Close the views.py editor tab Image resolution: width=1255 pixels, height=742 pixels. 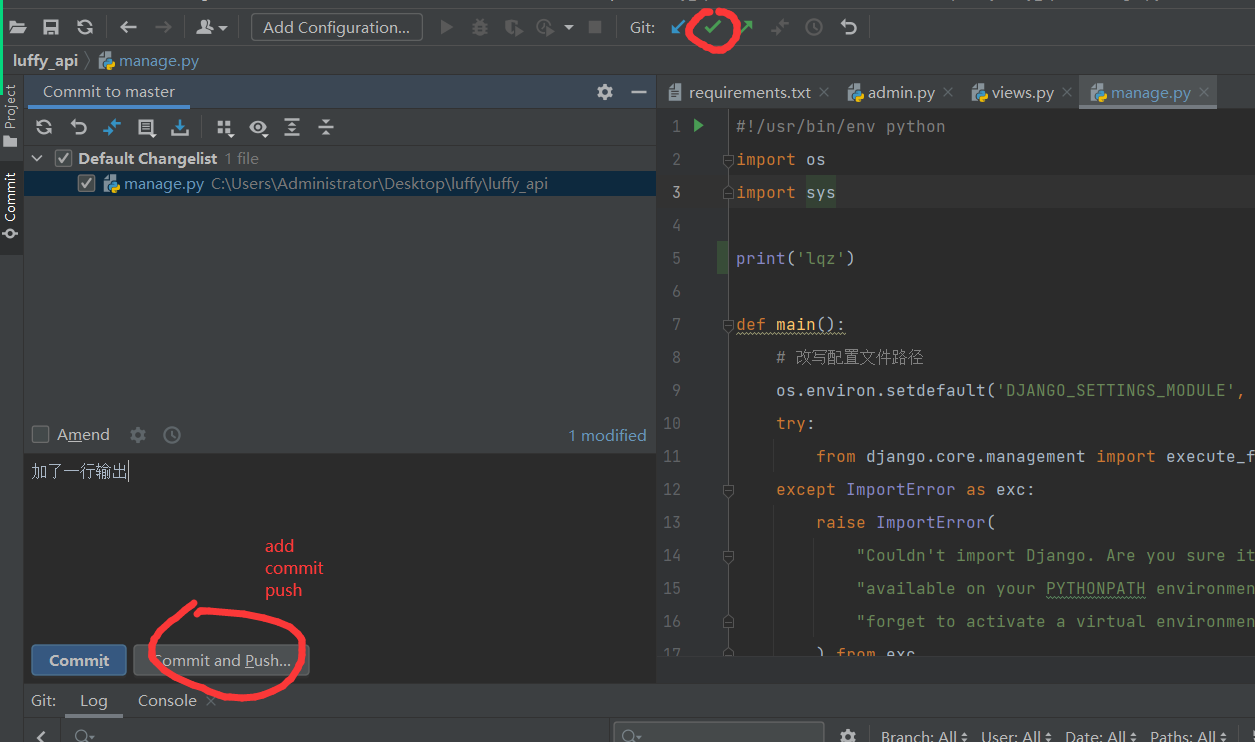coord(1067,92)
